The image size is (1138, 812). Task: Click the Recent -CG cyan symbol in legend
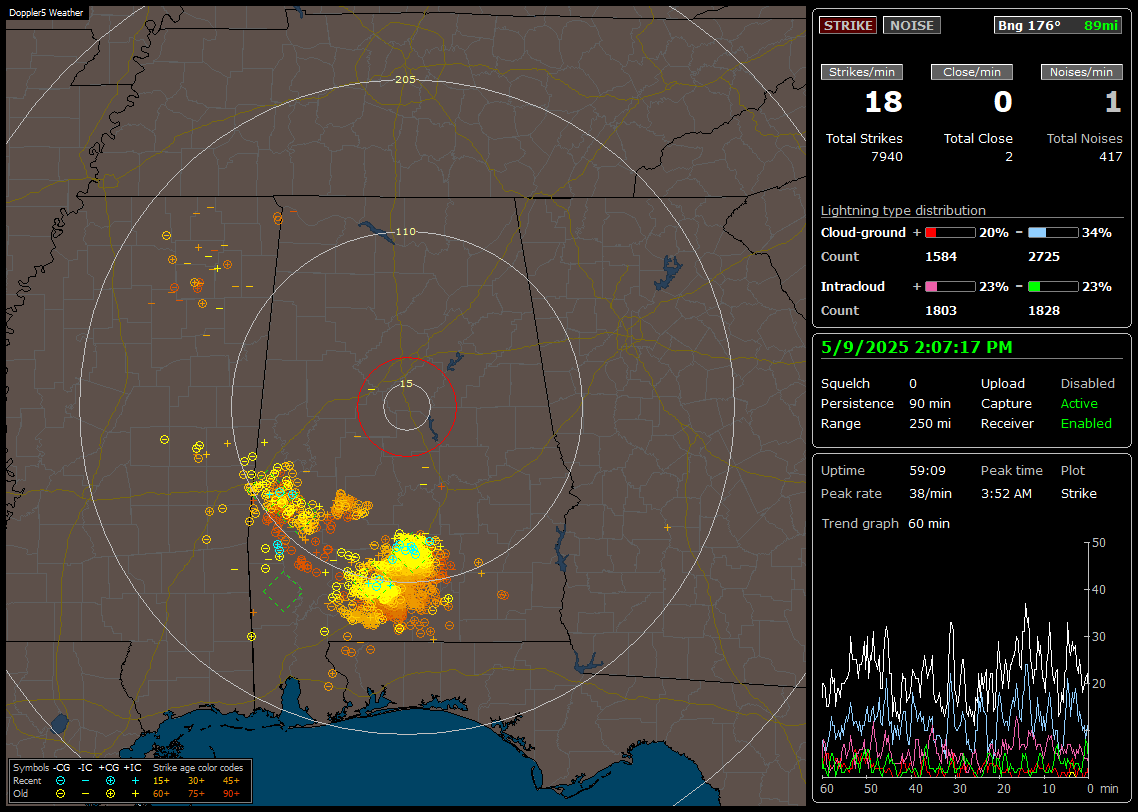point(60,781)
